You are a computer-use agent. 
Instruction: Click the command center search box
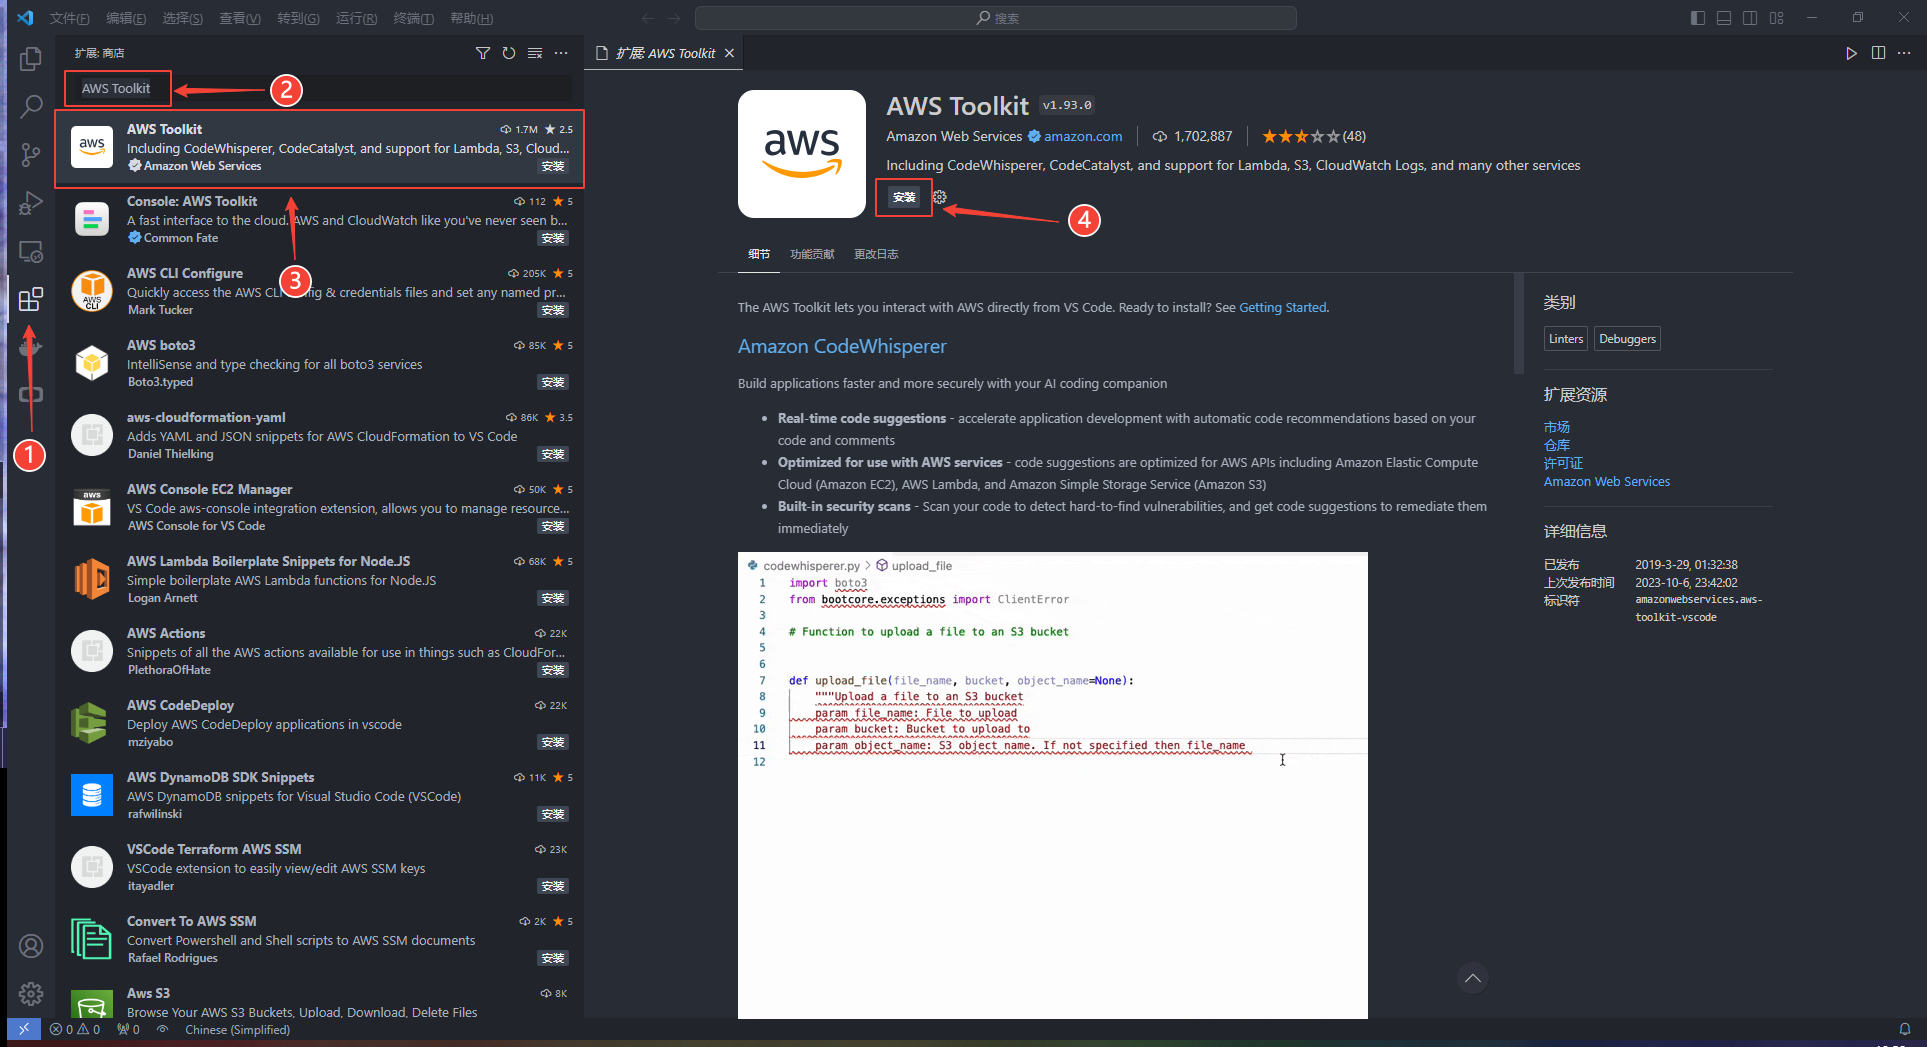[996, 18]
